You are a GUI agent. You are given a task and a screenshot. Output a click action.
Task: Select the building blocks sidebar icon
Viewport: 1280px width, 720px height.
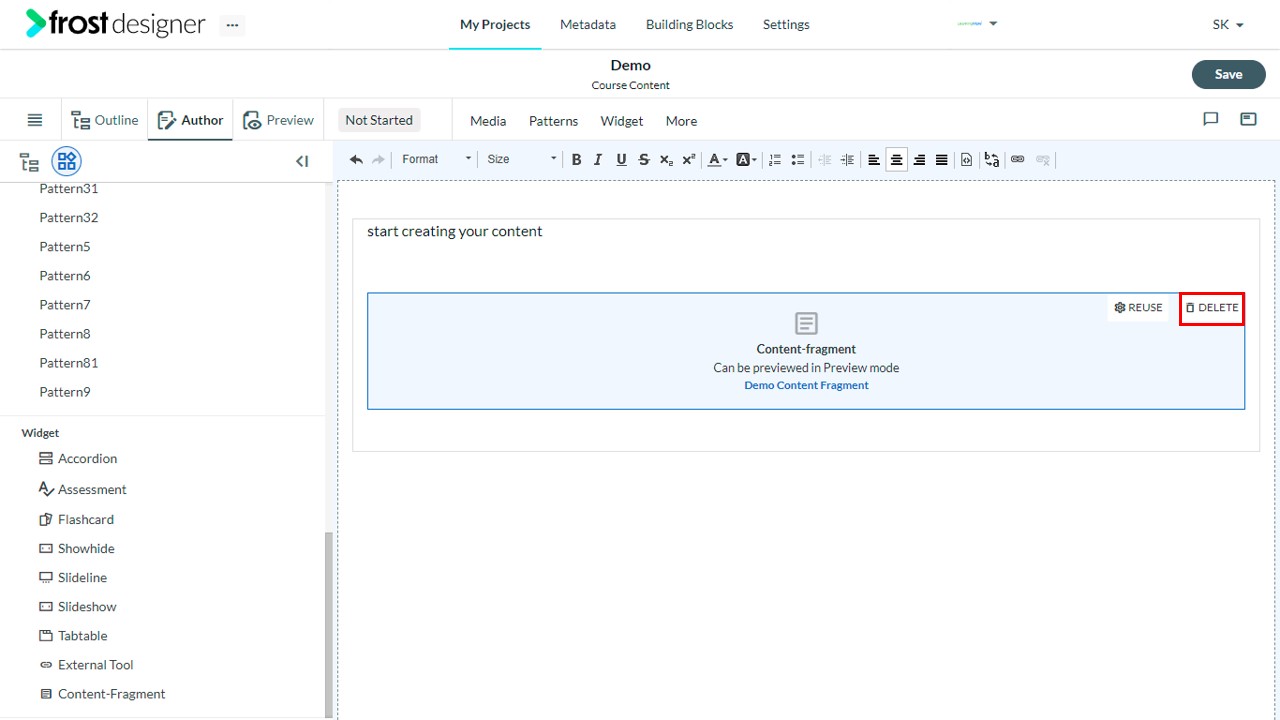point(66,161)
